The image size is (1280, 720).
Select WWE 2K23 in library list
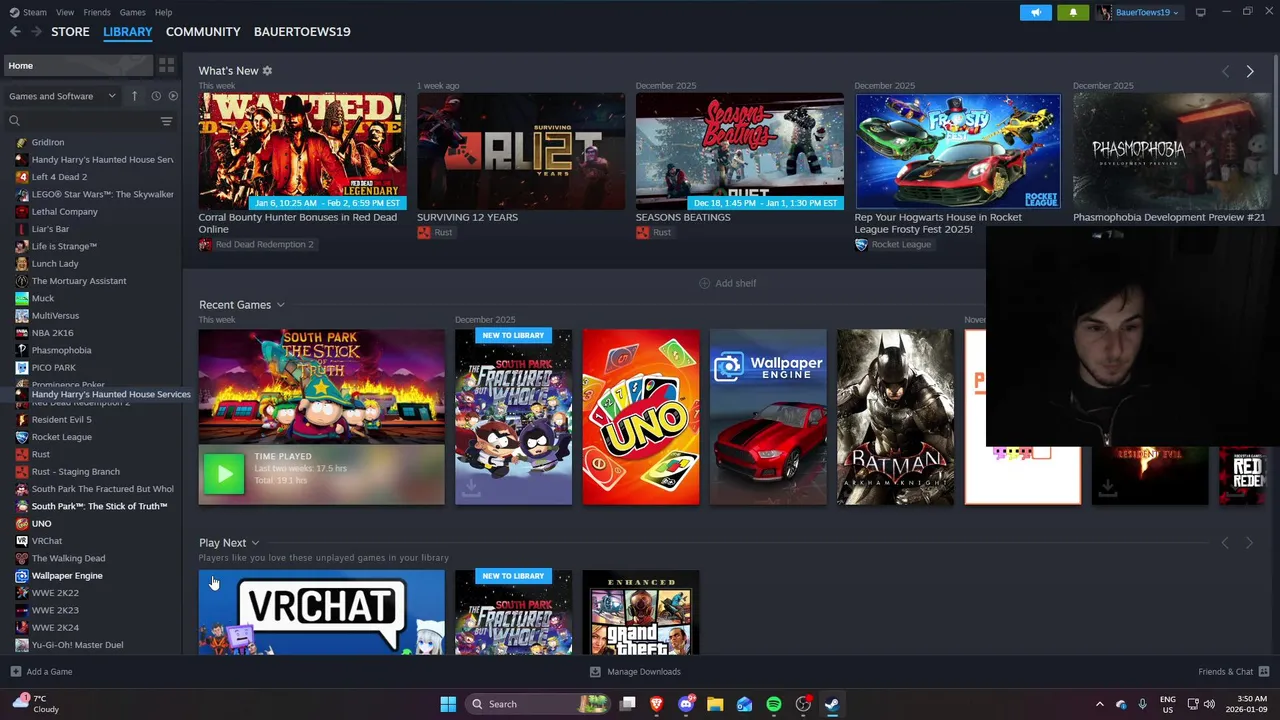click(55, 610)
